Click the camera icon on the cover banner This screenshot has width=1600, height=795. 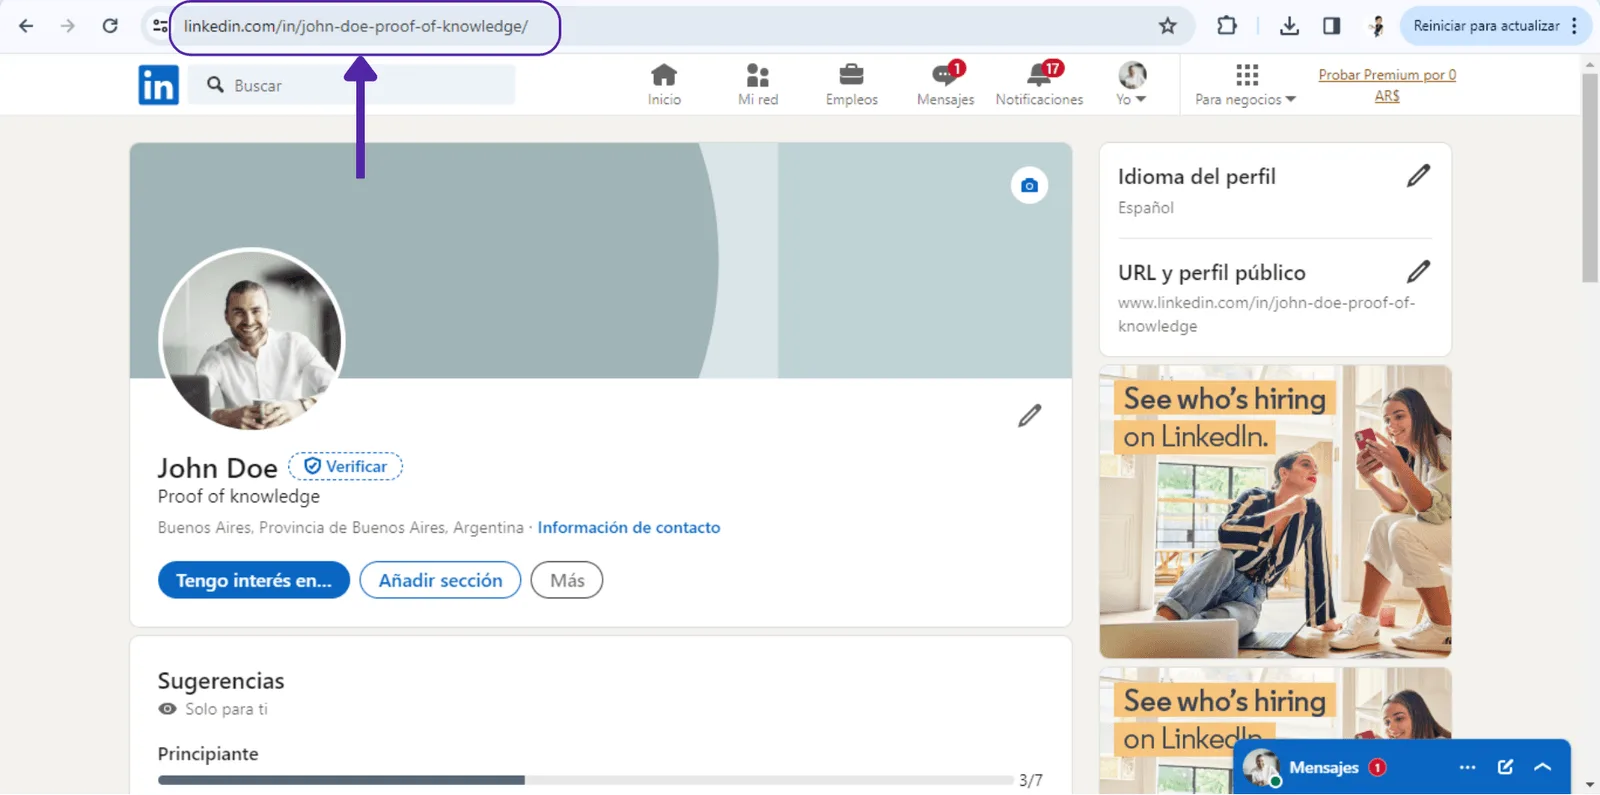point(1029,185)
